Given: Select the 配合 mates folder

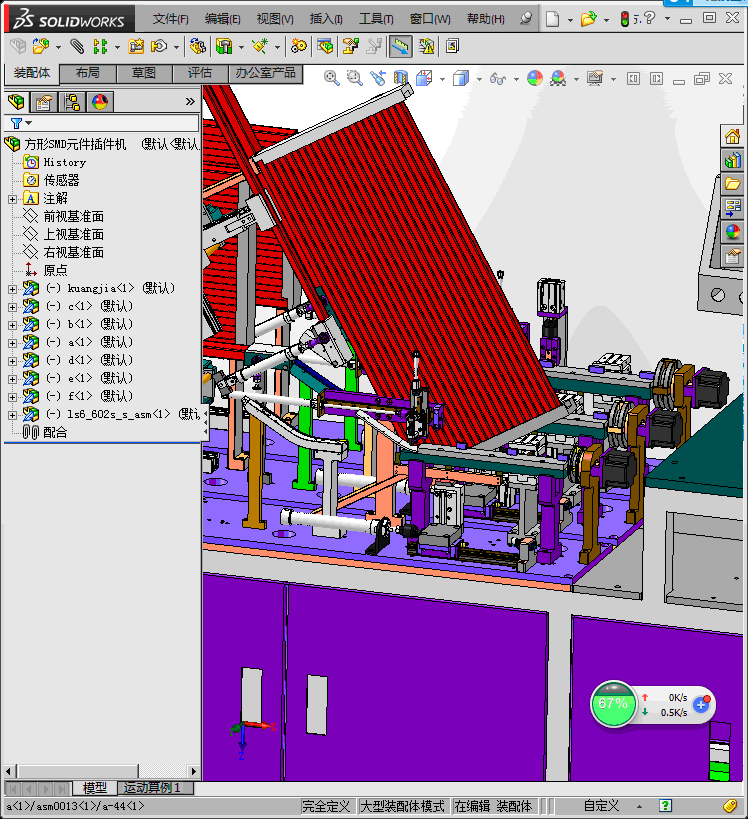Looking at the screenshot, I should click(55, 432).
